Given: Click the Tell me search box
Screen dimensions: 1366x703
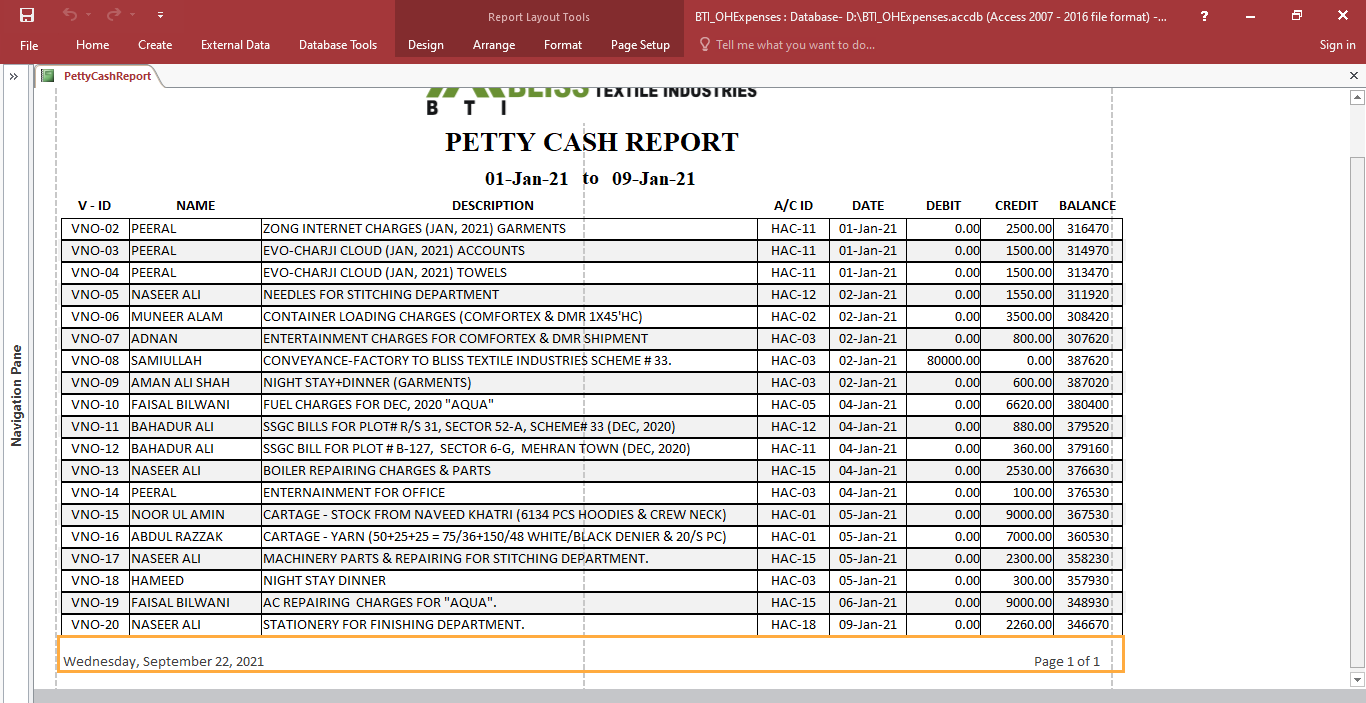Looking at the screenshot, I should [788, 45].
